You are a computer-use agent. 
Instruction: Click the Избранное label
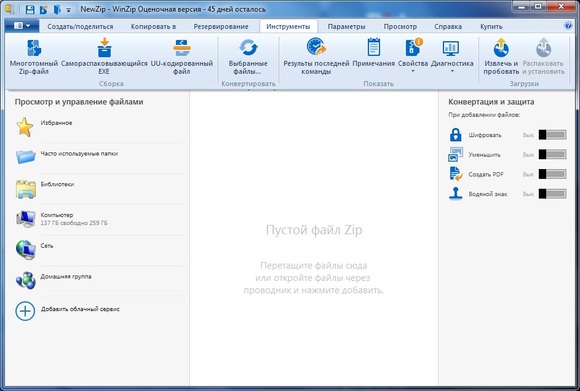[56, 123]
